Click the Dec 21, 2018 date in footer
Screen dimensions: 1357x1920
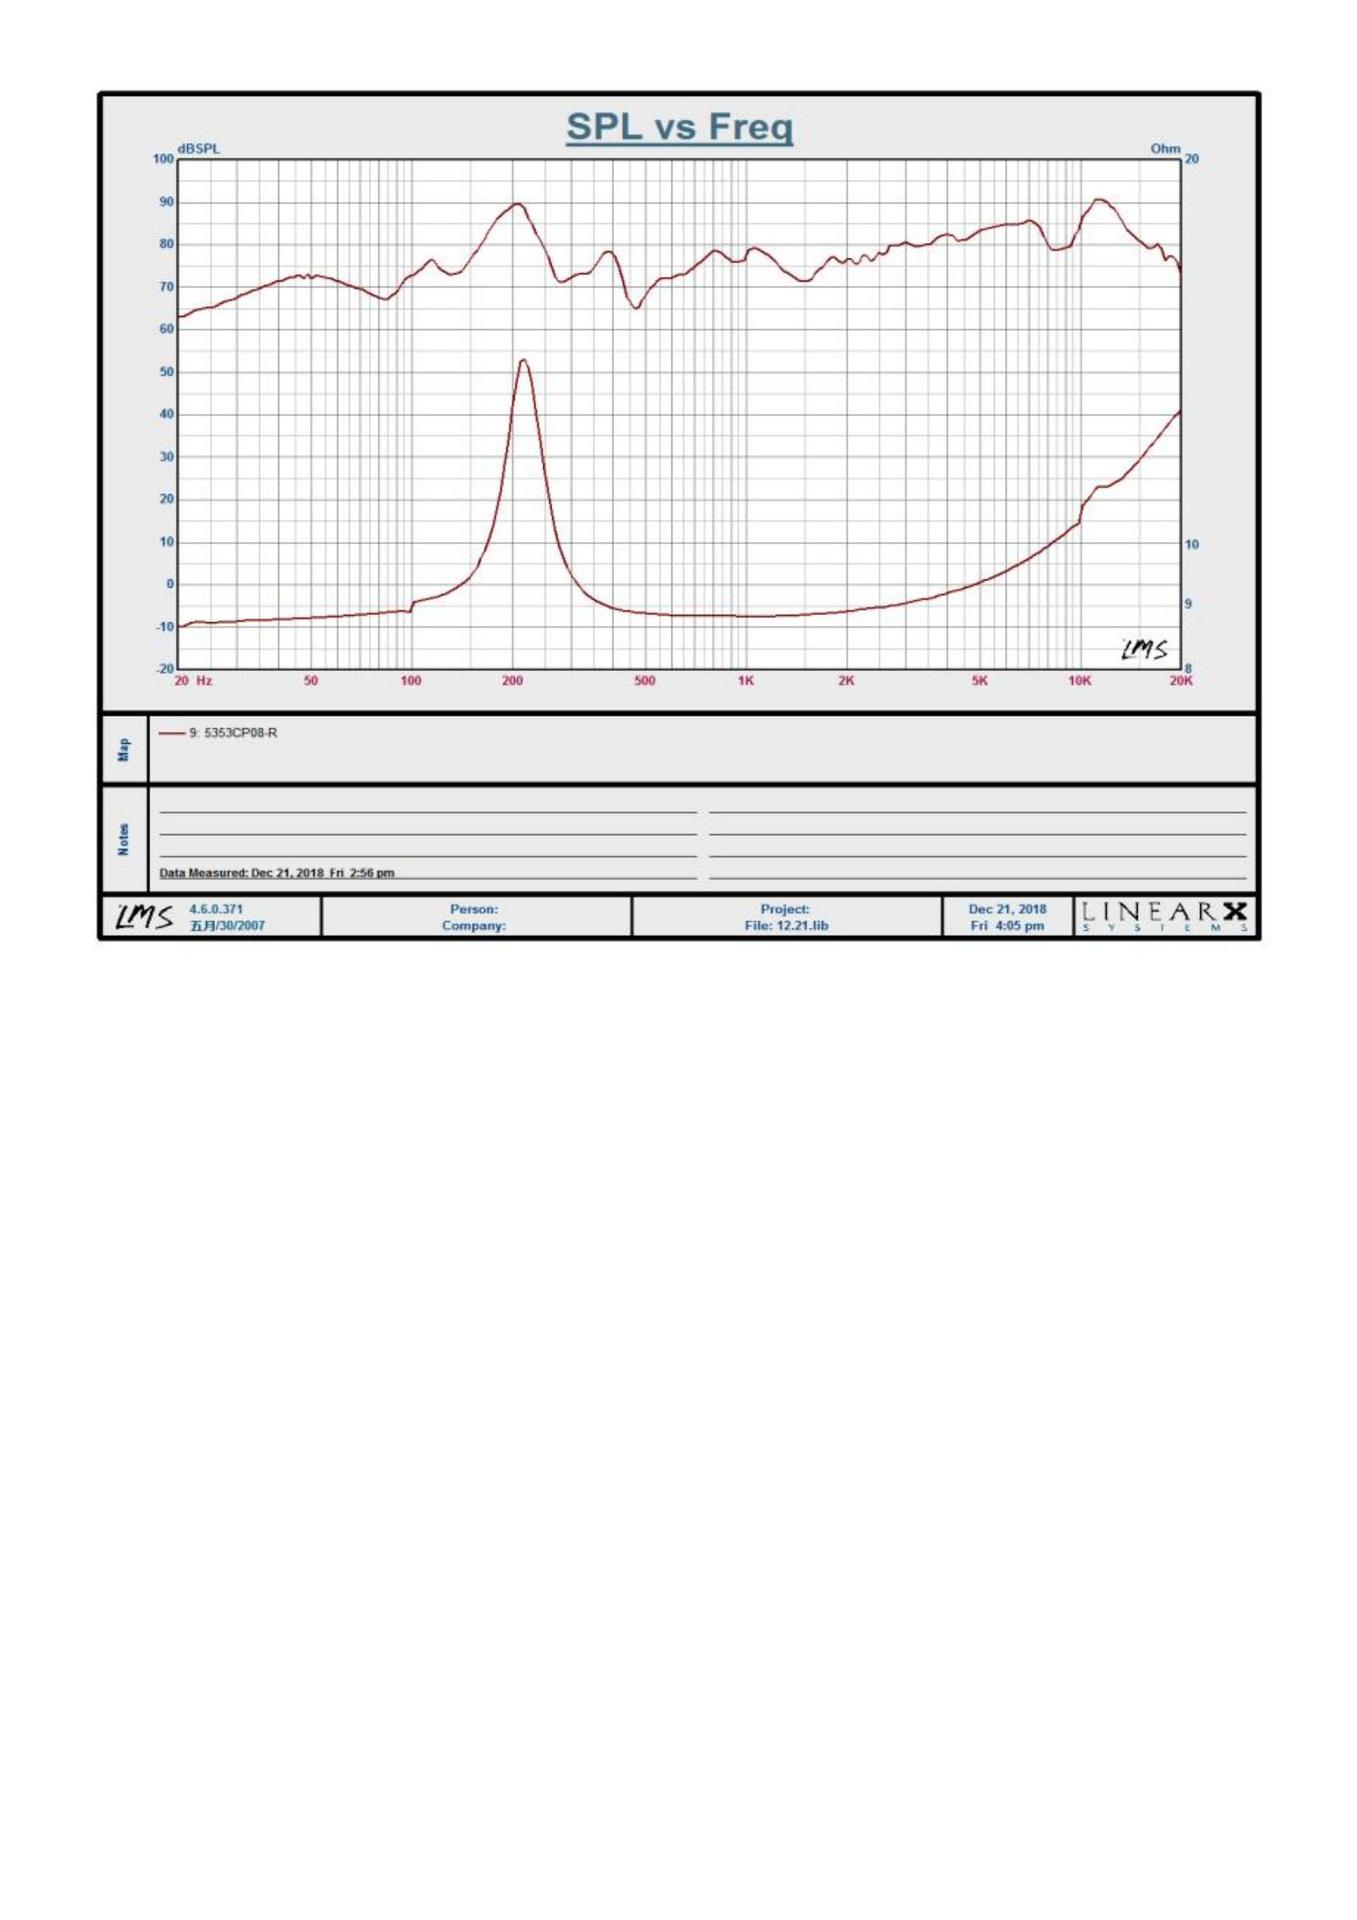pos(1007,909)
